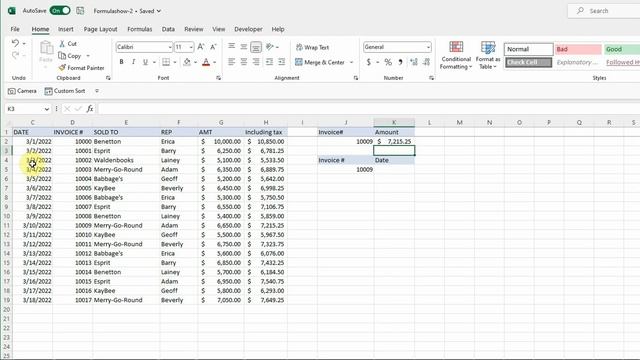Image resolution: width=640 pixels, height=360 pixels.
Task: Open the Name Box dropdown arrow
Action: pos(47,109)
